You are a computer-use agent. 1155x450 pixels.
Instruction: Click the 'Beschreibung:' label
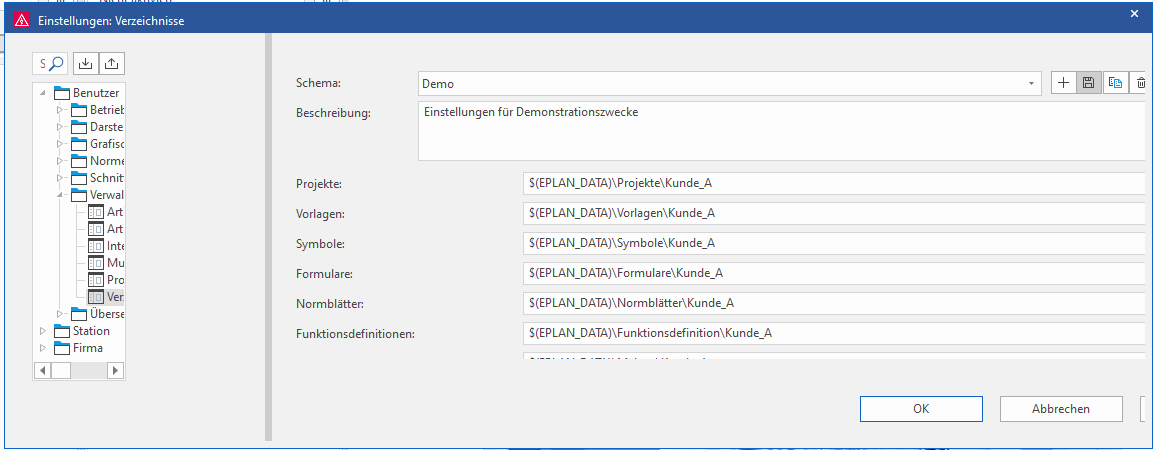click(x=333, y=113)
